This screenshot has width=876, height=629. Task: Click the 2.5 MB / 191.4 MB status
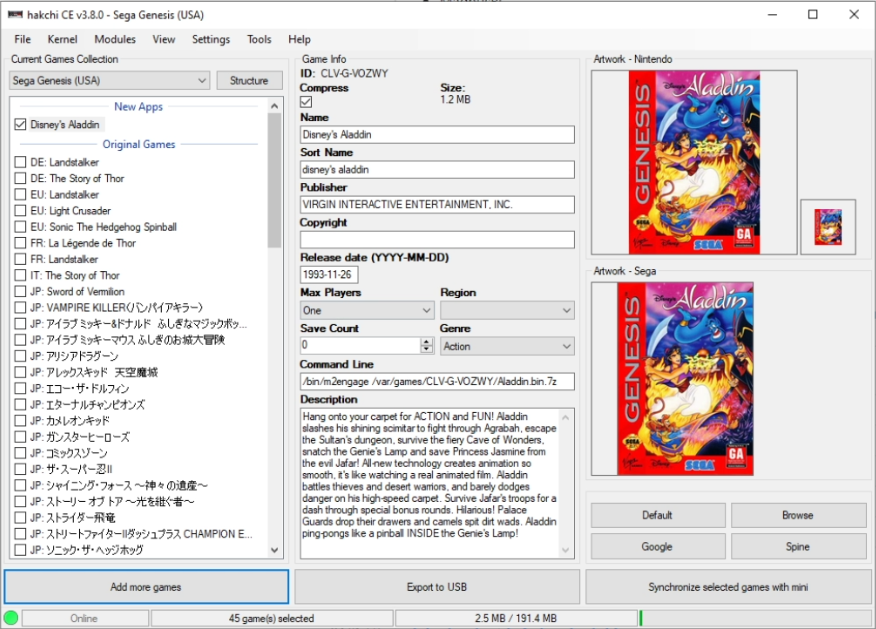[x=516, y=618]
